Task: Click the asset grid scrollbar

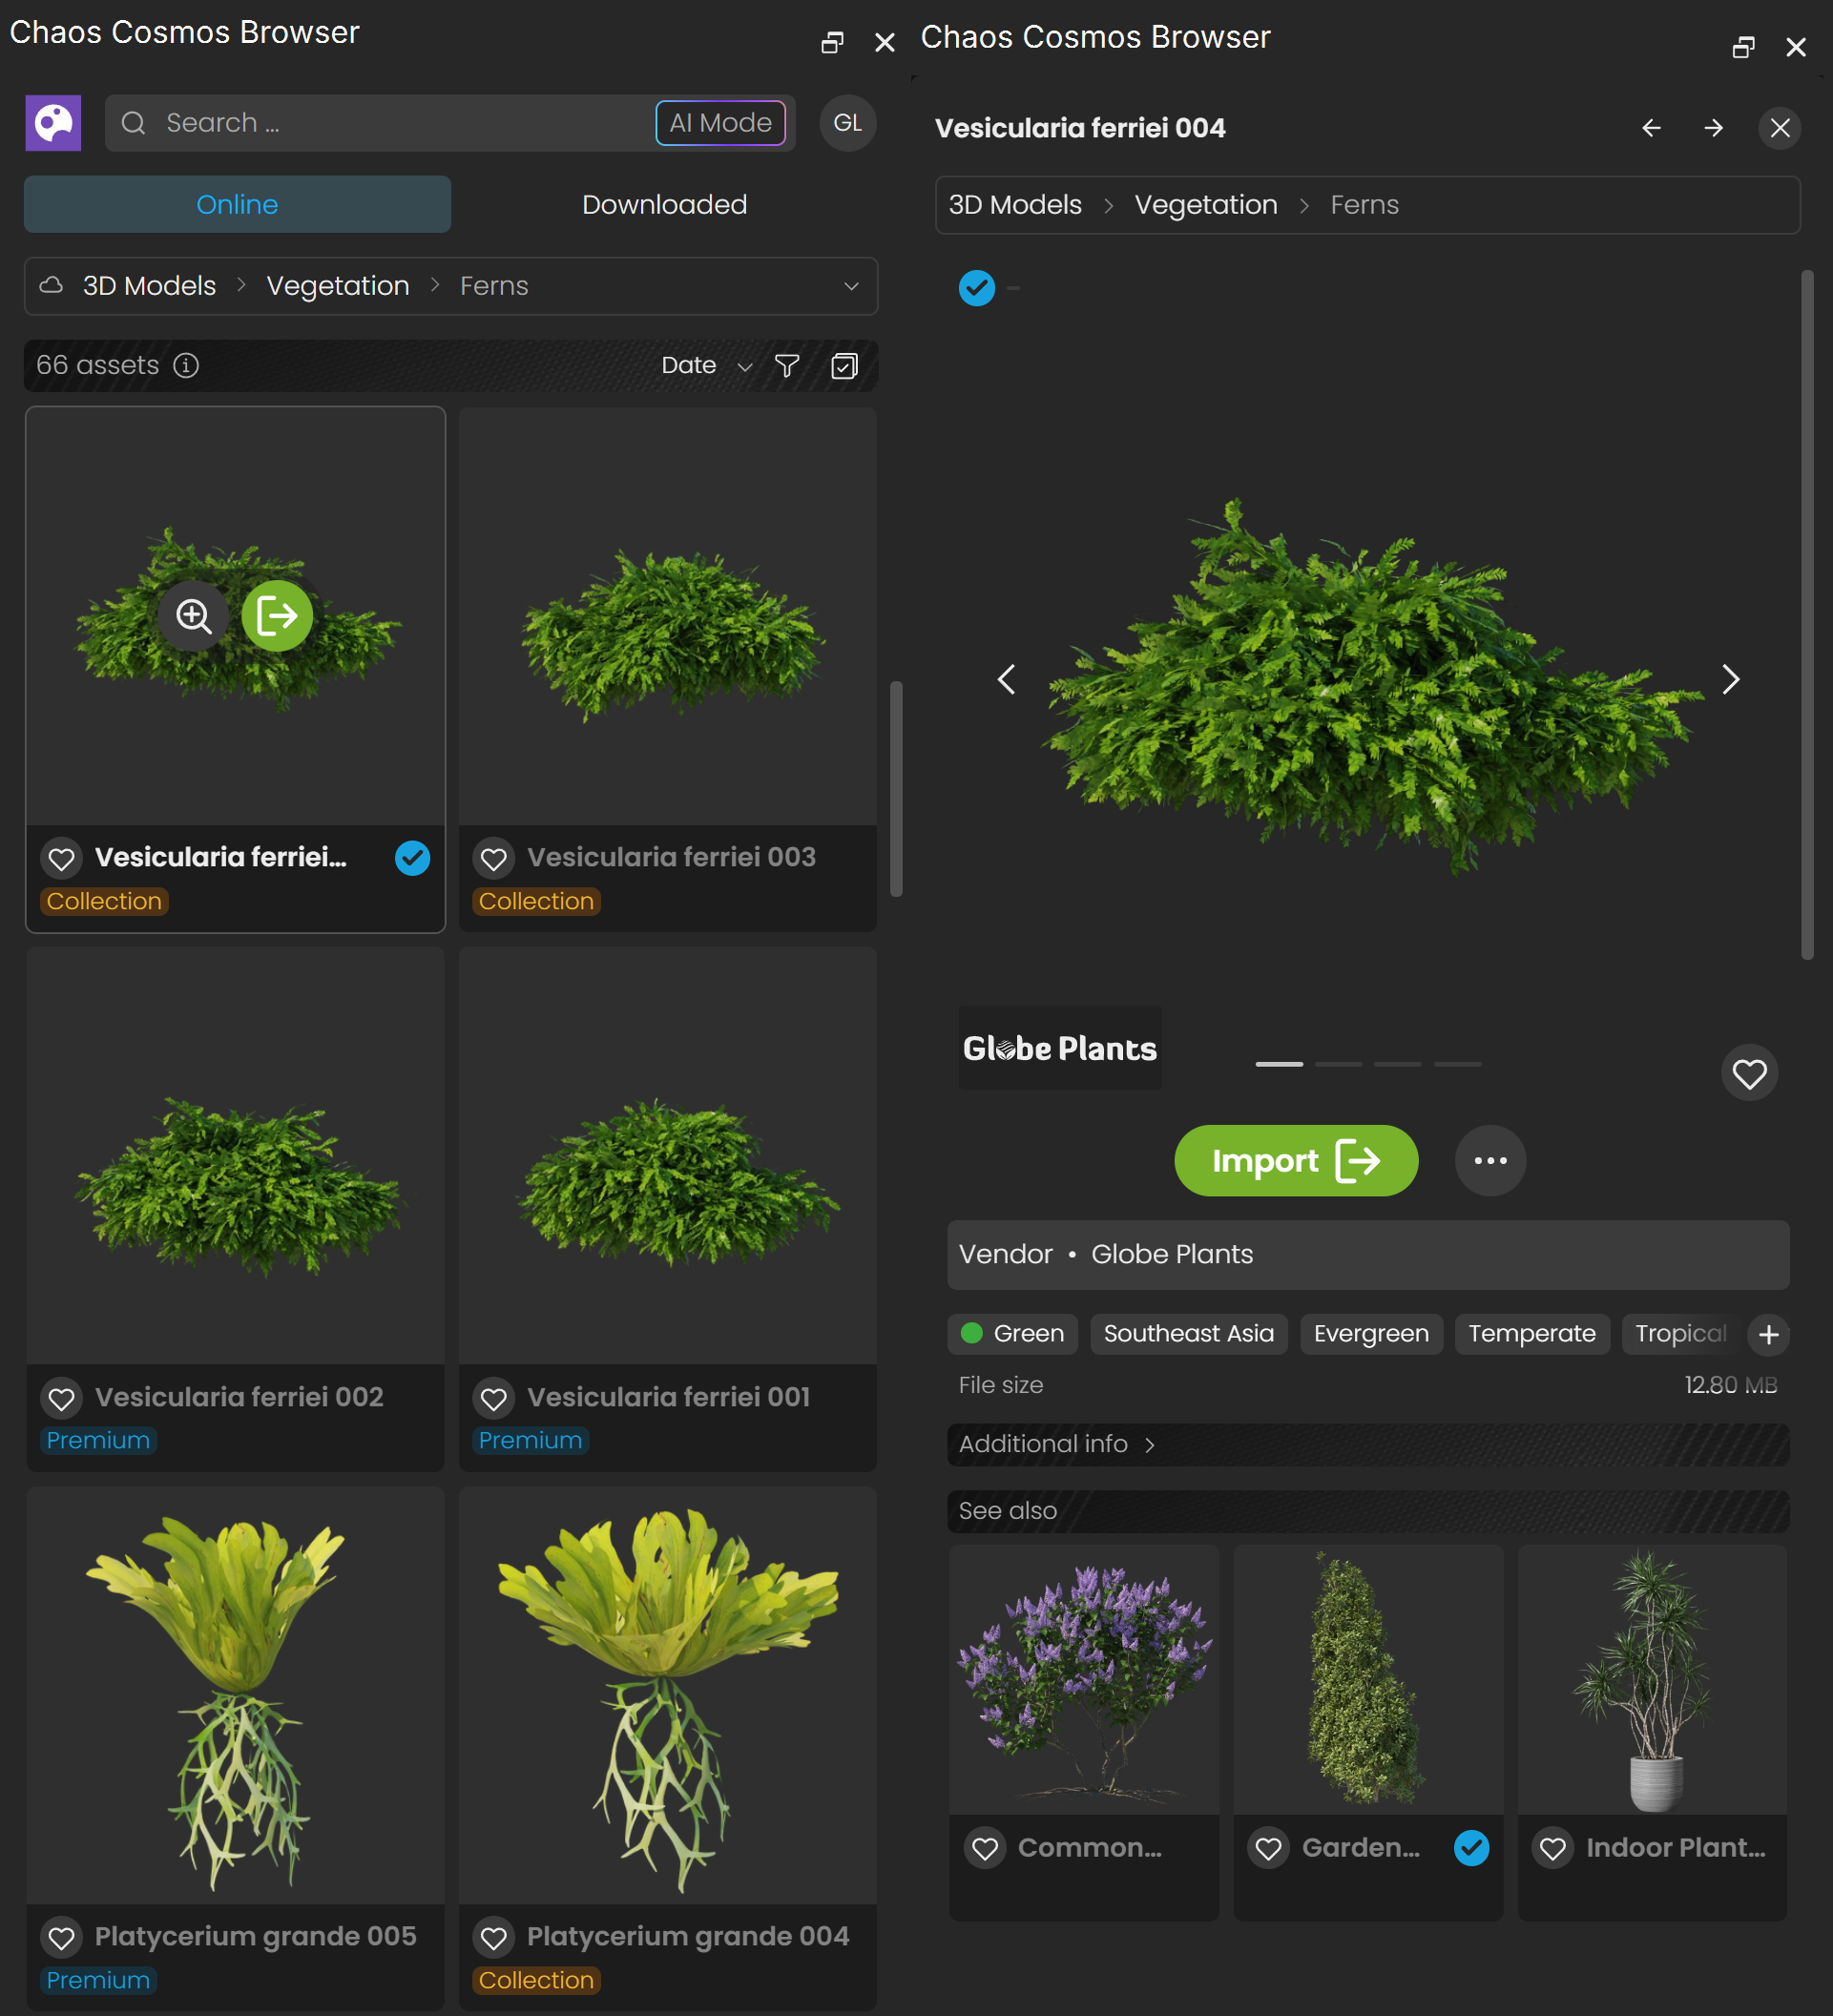Action: pos(896,790)
